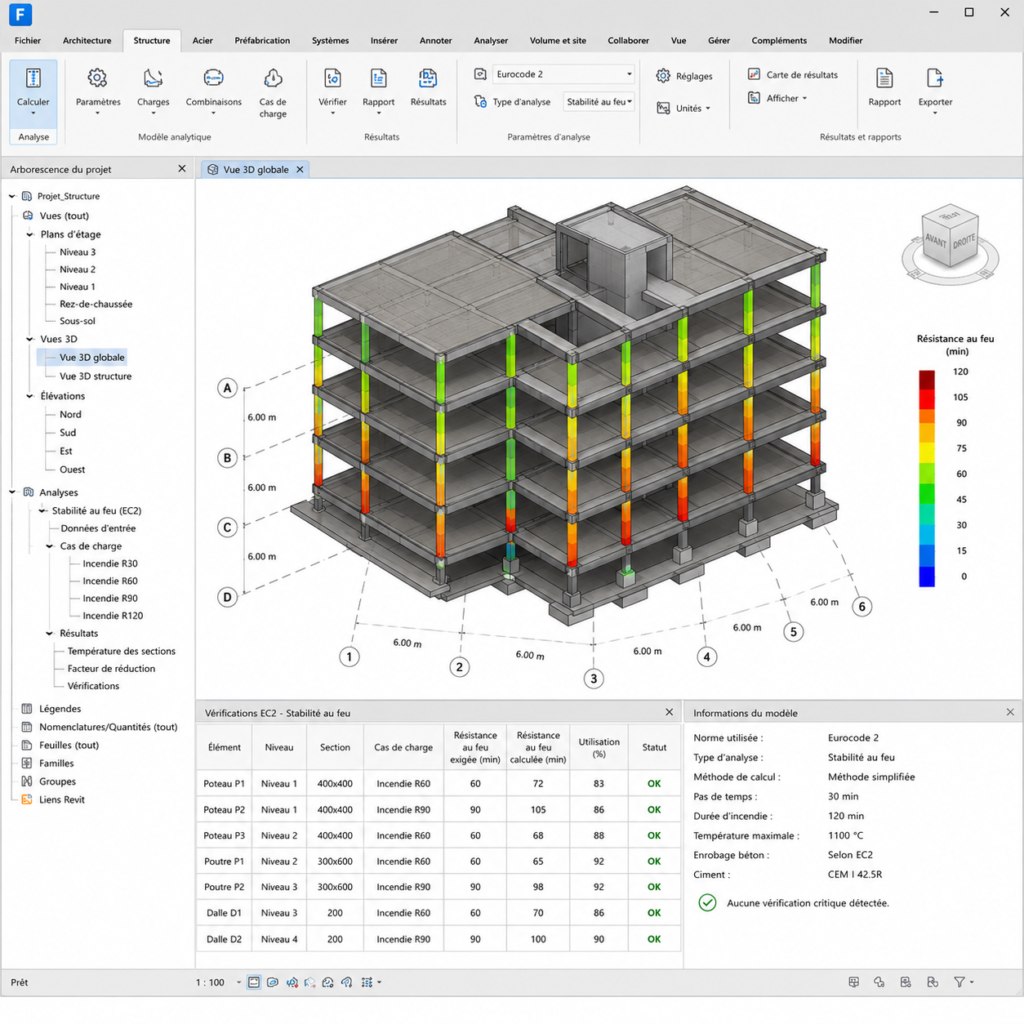1024x1024 pixels.
Task: Click the Utilisation (%) column header
Action: [599, 747]
